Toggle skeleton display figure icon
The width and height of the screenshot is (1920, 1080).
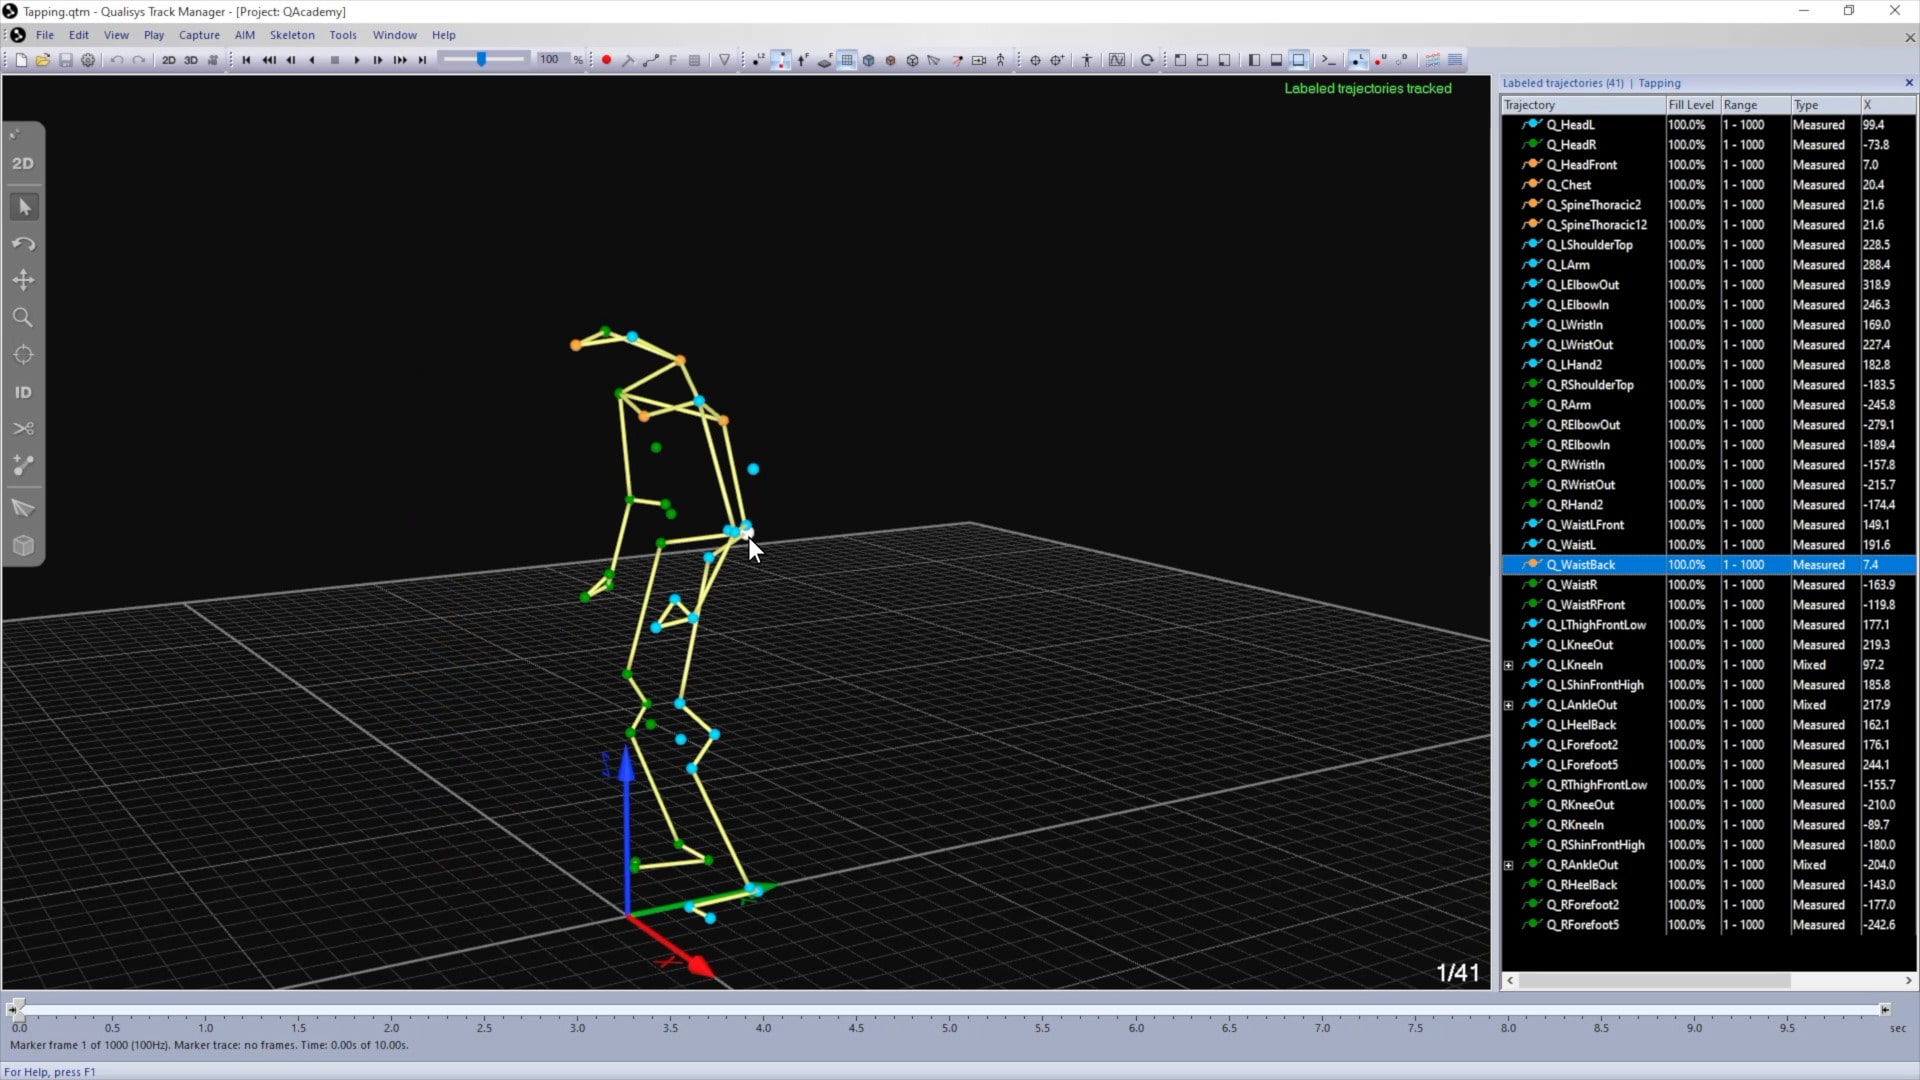1000,60
